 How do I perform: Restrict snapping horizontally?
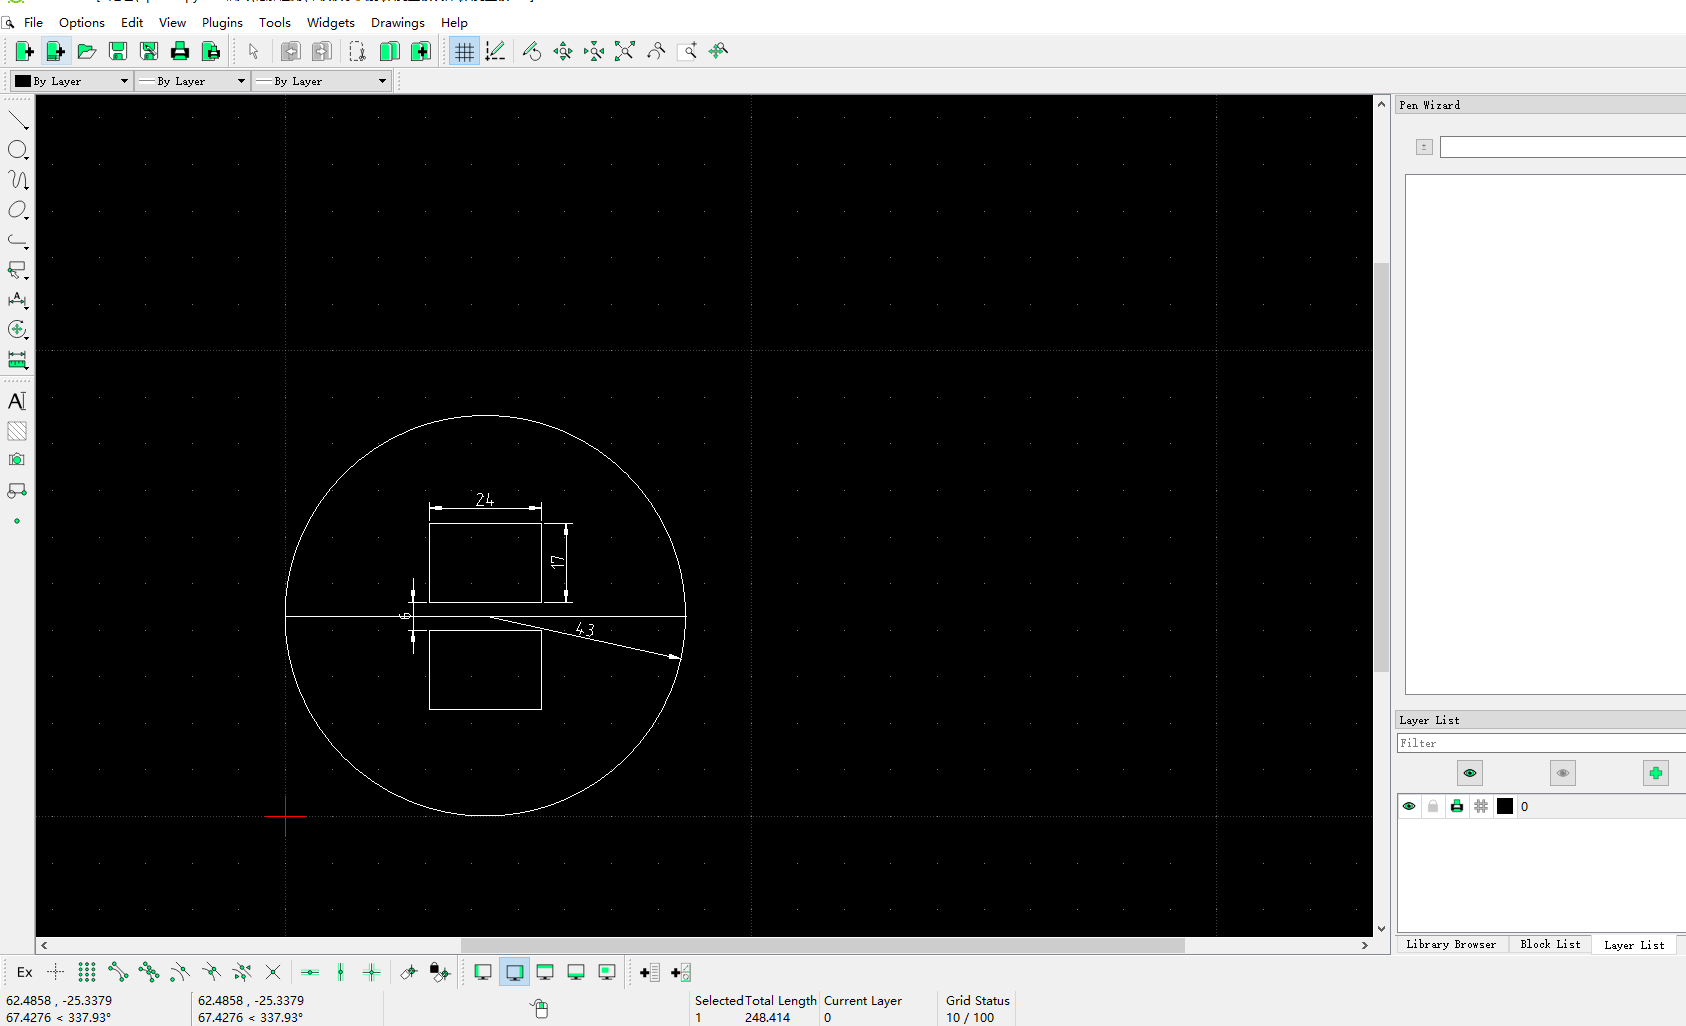point(310,972)
